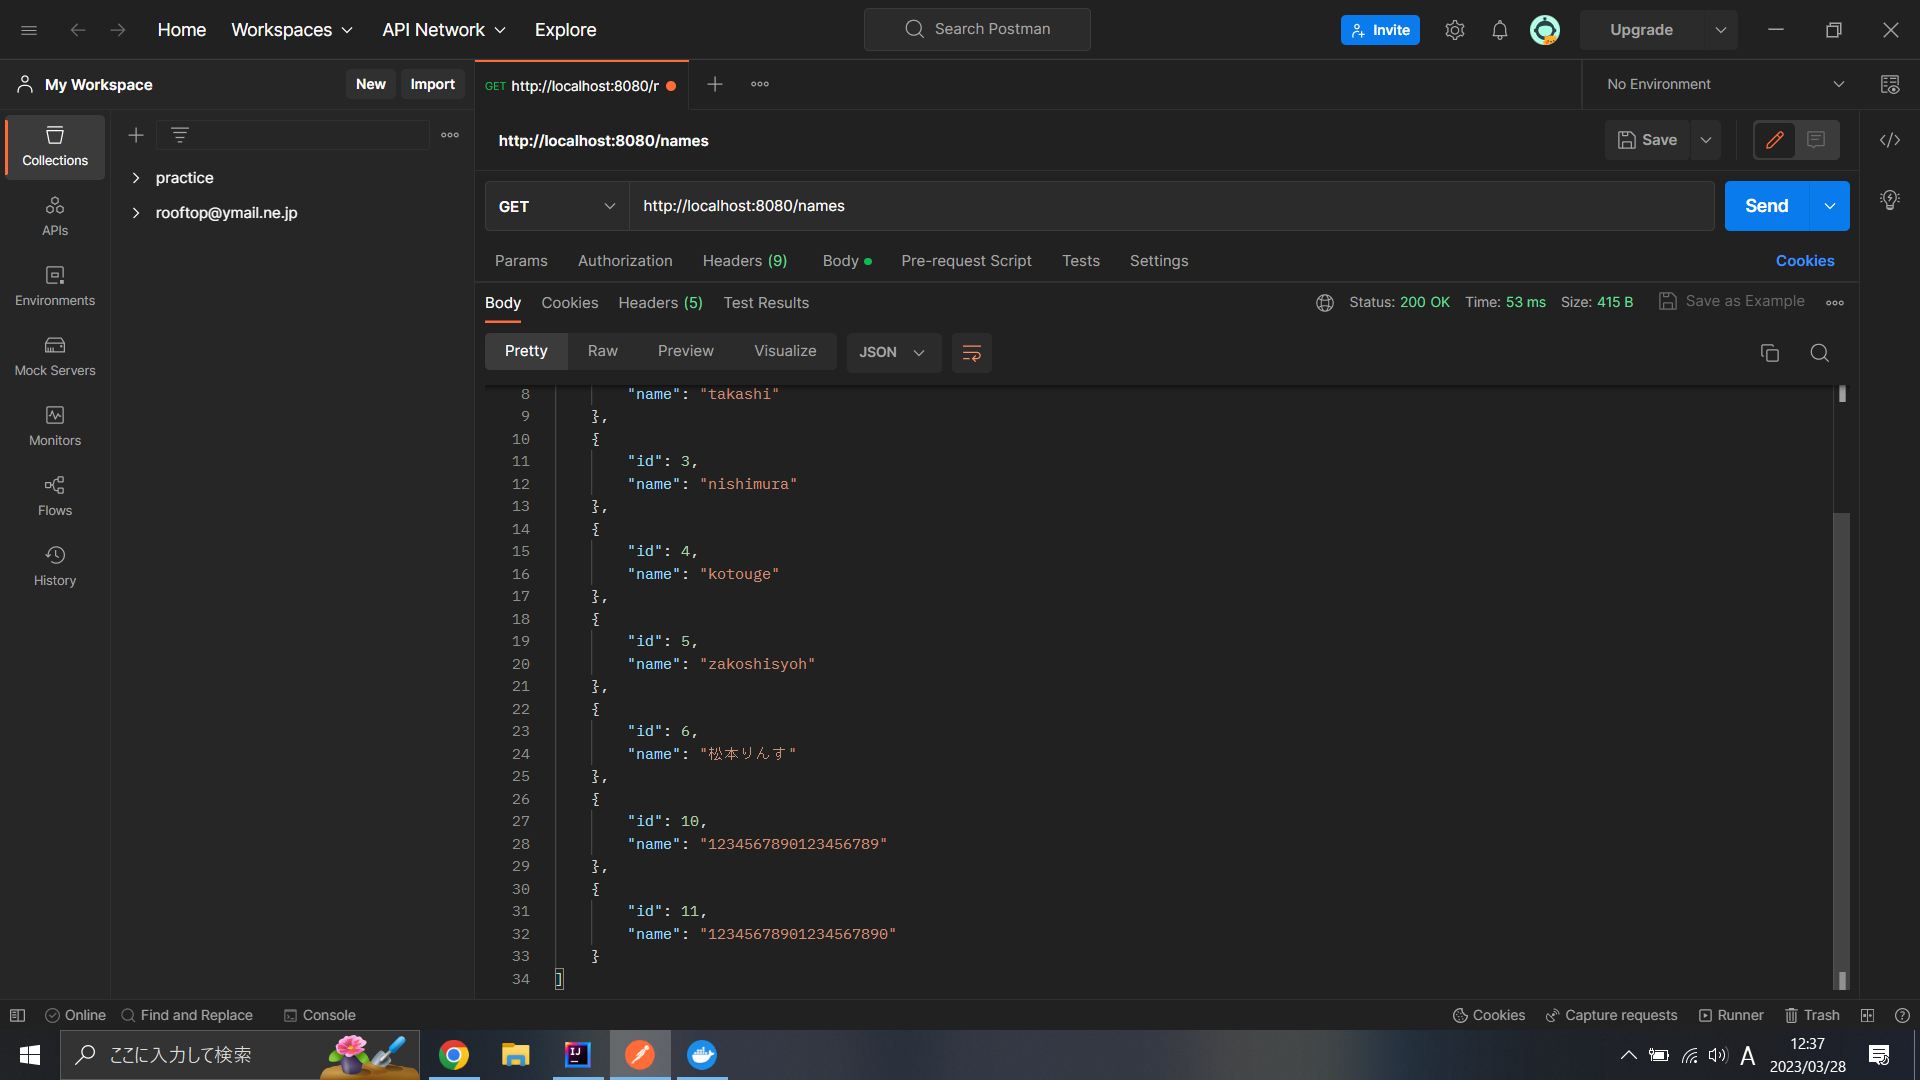The width and height of the screenshot is (1920, 1080).
Task: Open the HTTP method GET dropdown
Action: pos(557,206)
